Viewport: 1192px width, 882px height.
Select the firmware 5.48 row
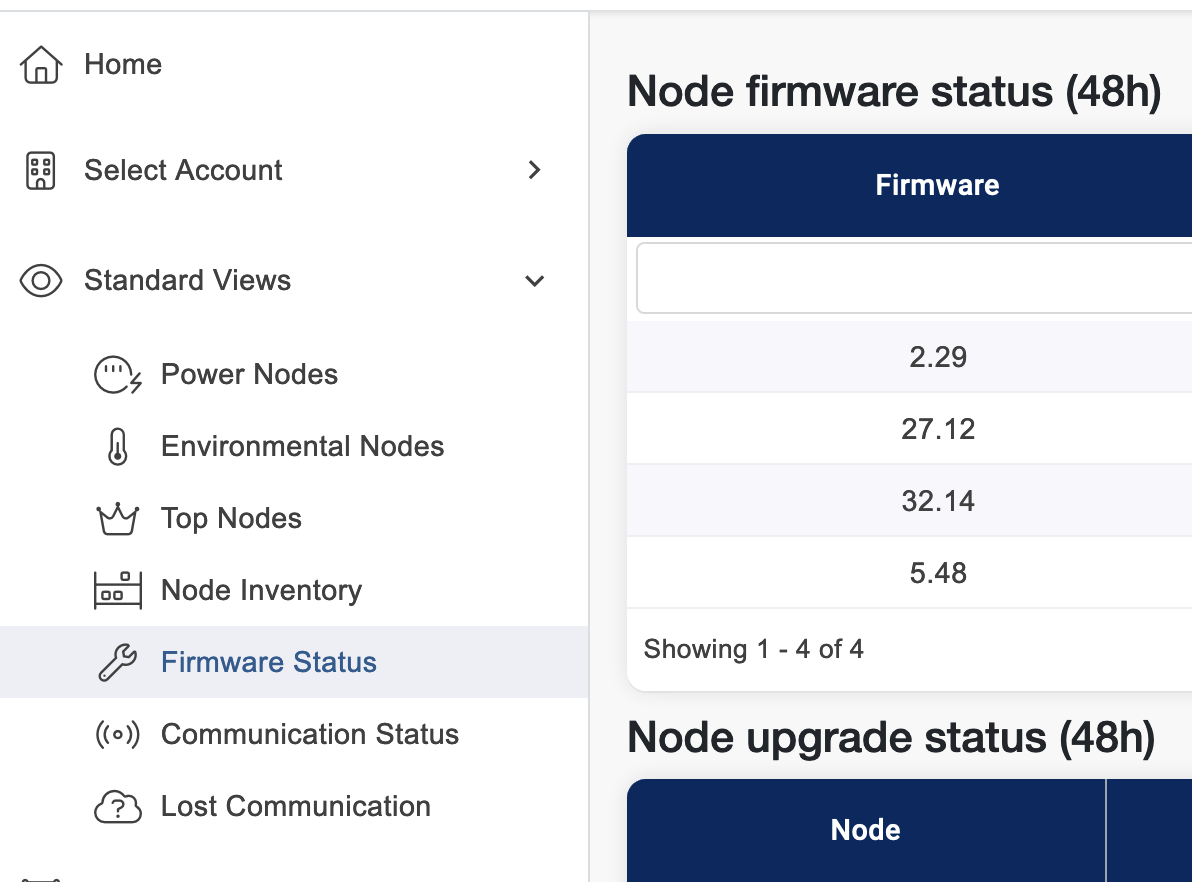pyautogui.click(x=937, y=573)
